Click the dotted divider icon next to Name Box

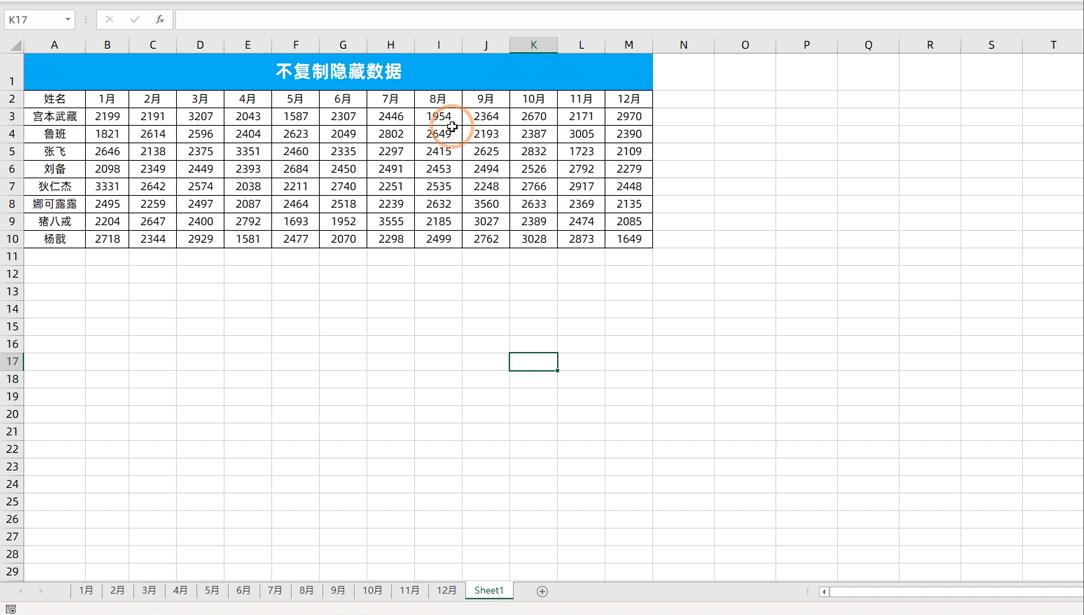click(x=87, y=18)
